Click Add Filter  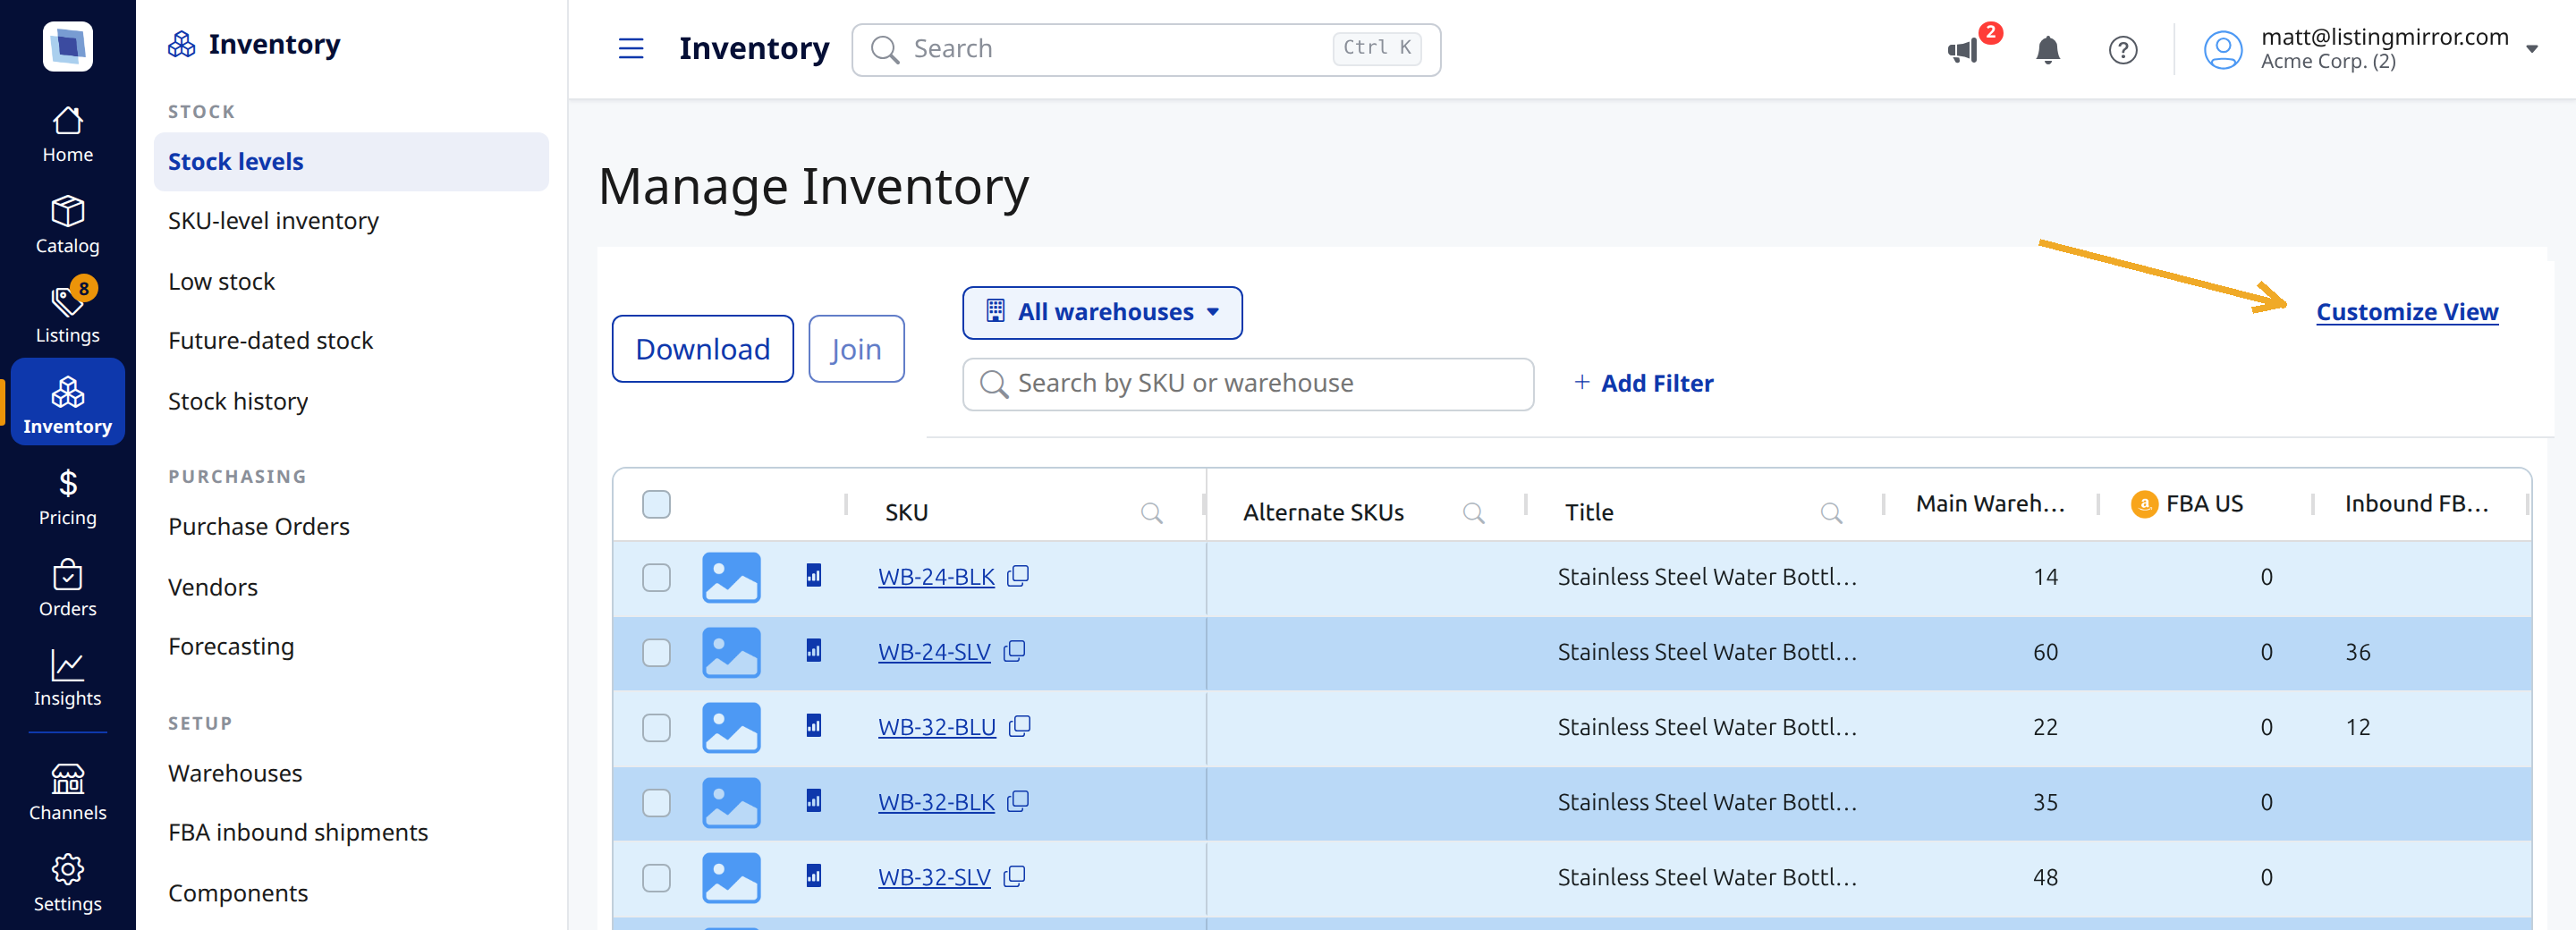[1643, 383]
